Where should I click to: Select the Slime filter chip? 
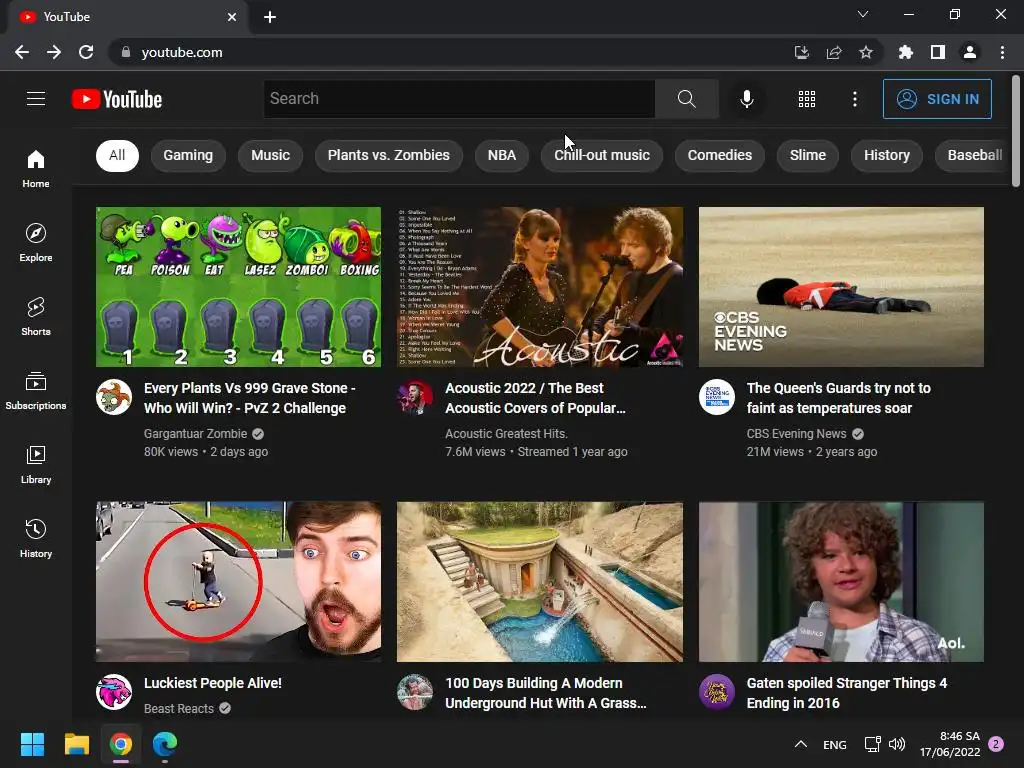808,155
